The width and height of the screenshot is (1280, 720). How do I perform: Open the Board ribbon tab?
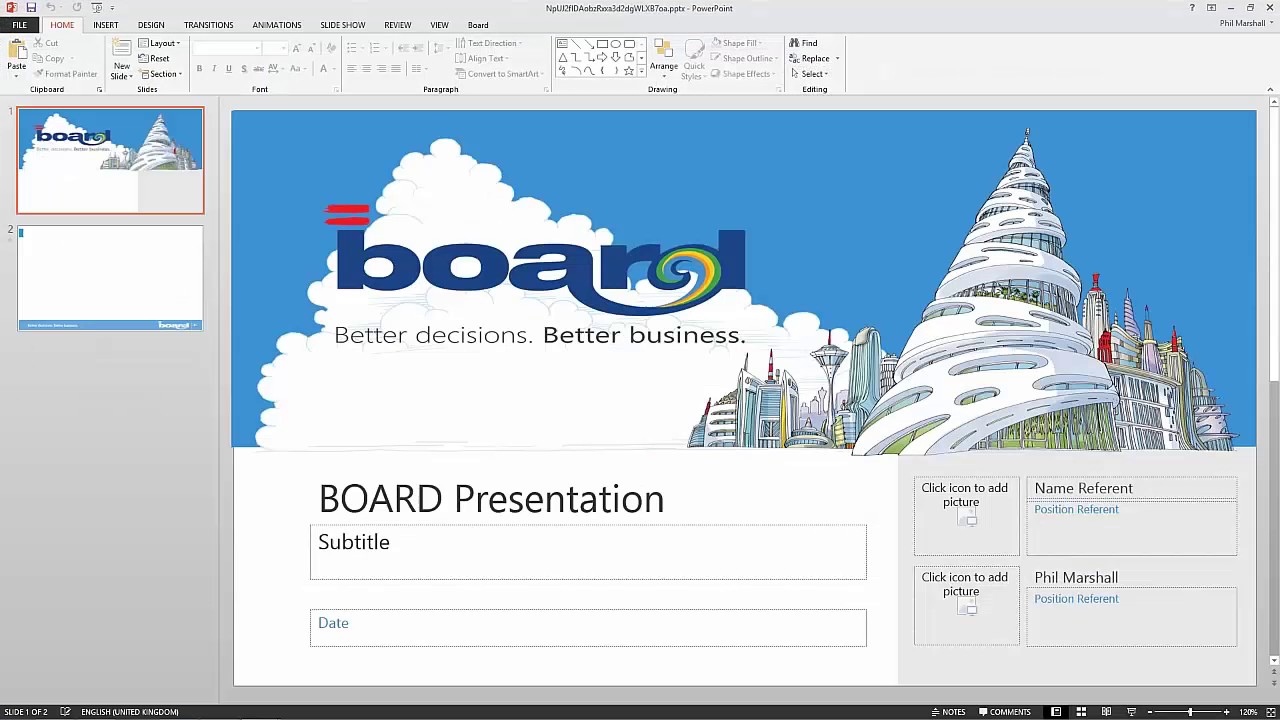tap(478, 25)
